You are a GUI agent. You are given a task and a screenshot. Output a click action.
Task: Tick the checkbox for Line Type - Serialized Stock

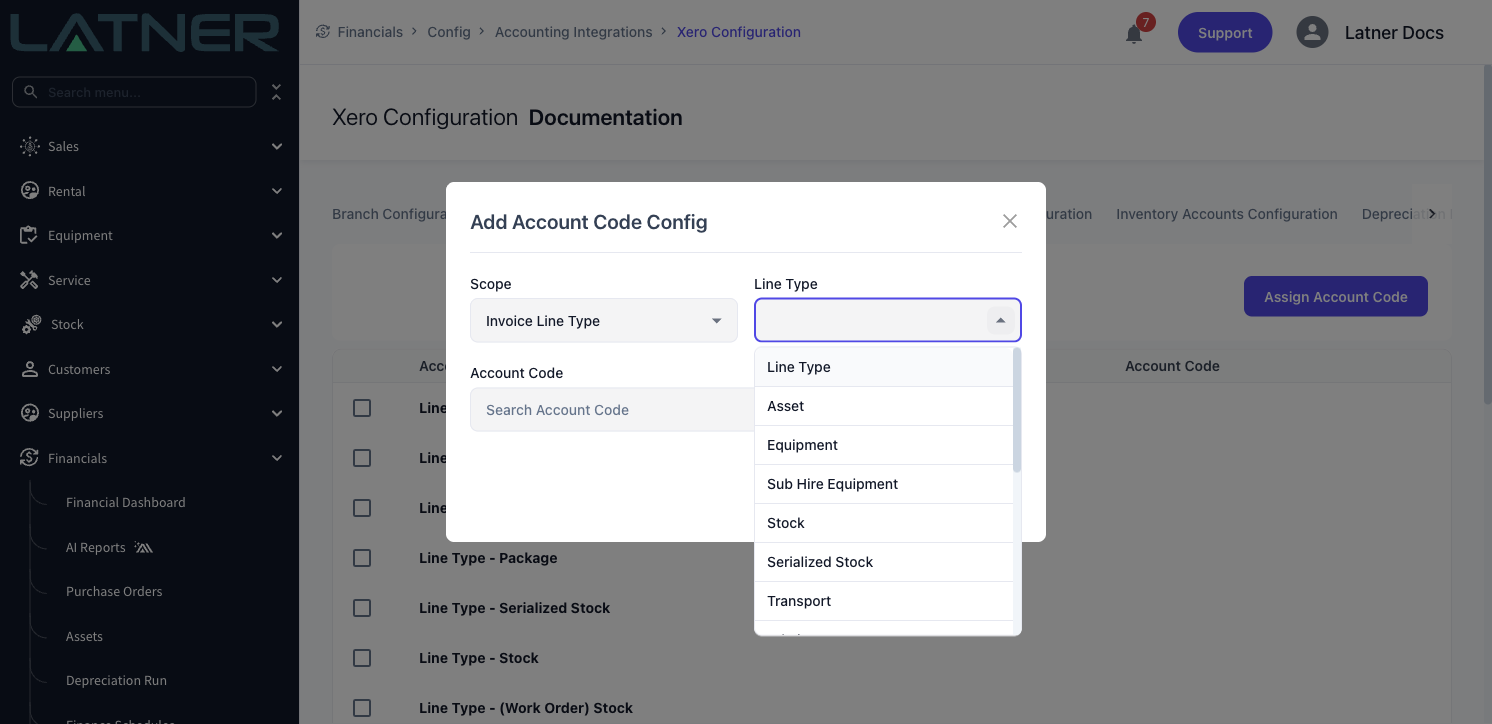pyautogui.click(x=362, y=608)
